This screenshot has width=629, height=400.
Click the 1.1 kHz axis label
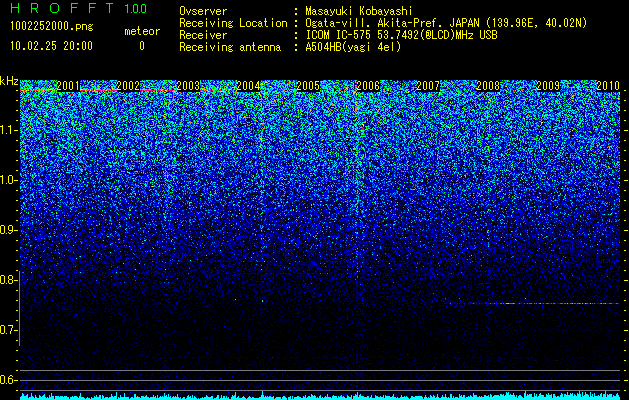click(x=8, y=130)
